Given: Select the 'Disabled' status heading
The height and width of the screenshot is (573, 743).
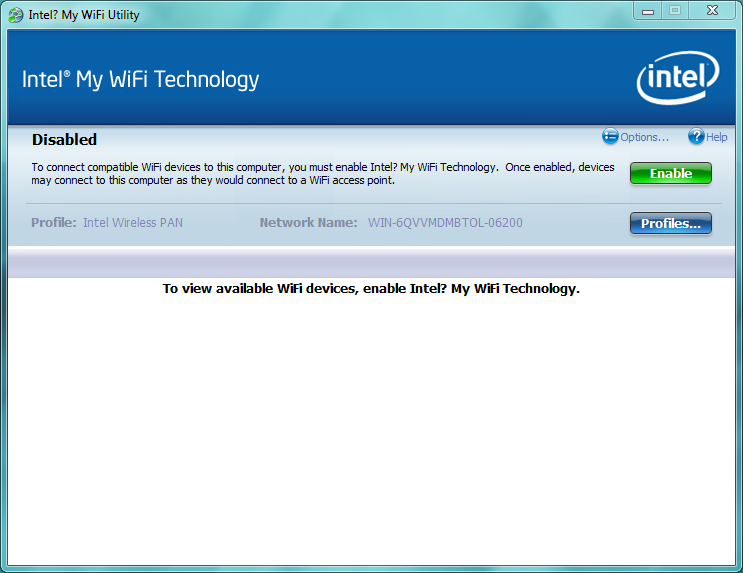Looking at the screenshot, I should pos(64,139).
